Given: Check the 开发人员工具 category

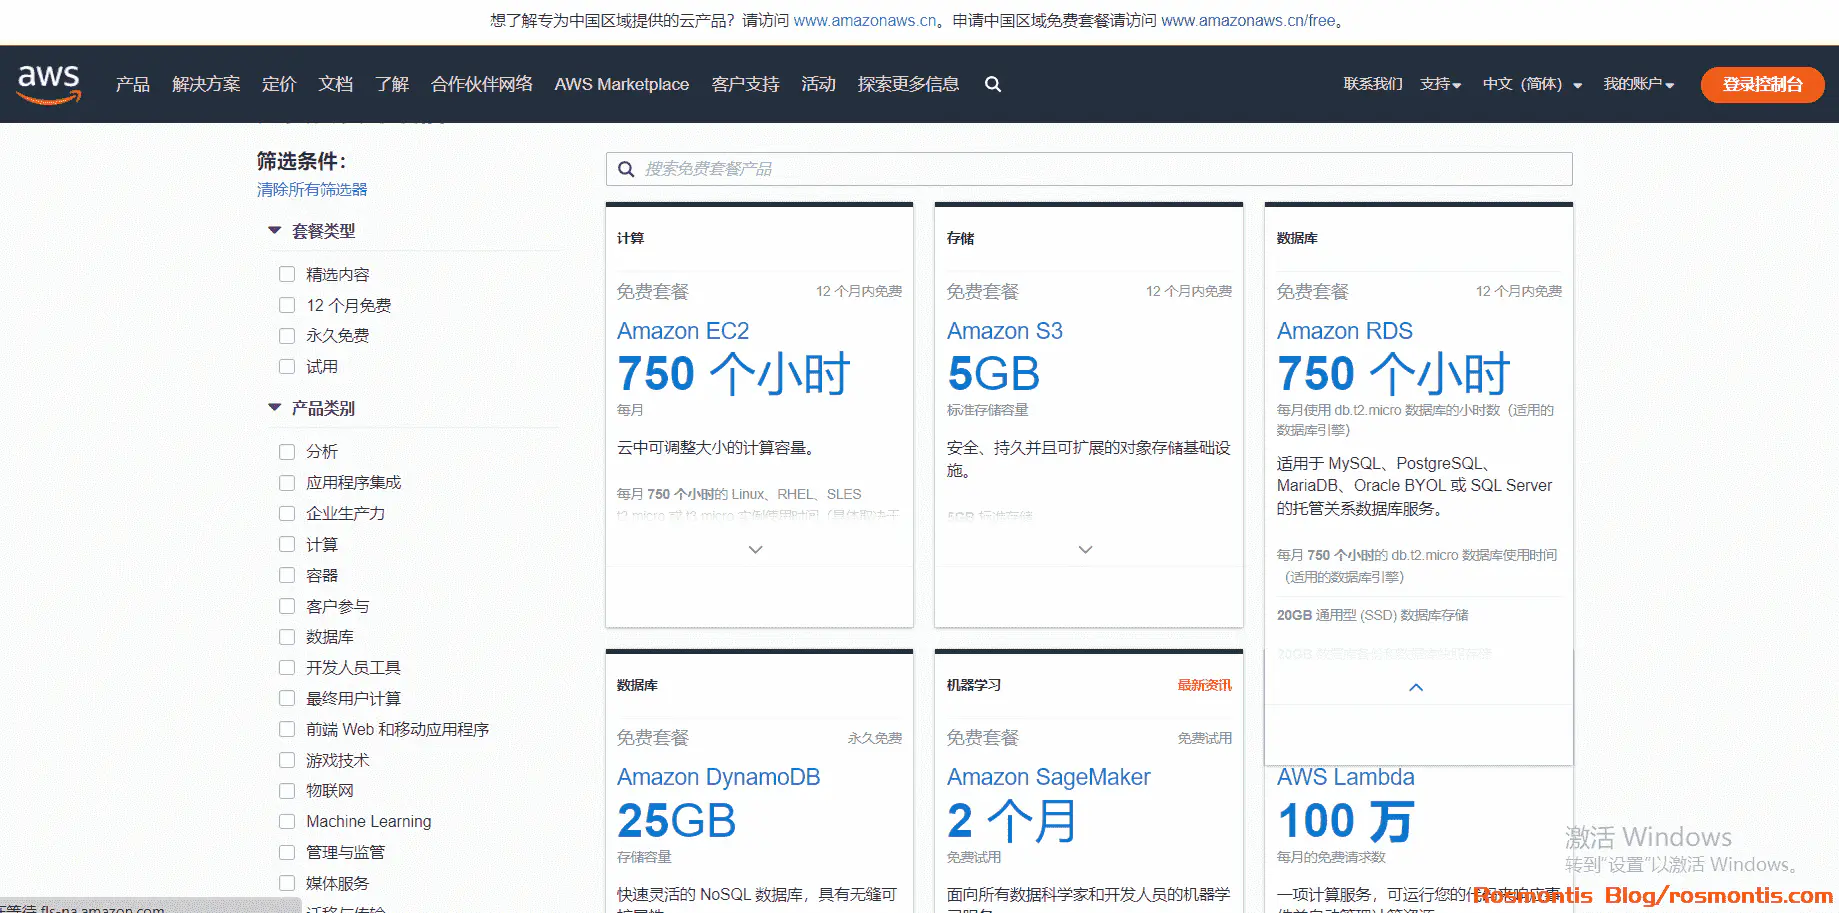Looking at the screenshot, I should click(x=287, y=667).
